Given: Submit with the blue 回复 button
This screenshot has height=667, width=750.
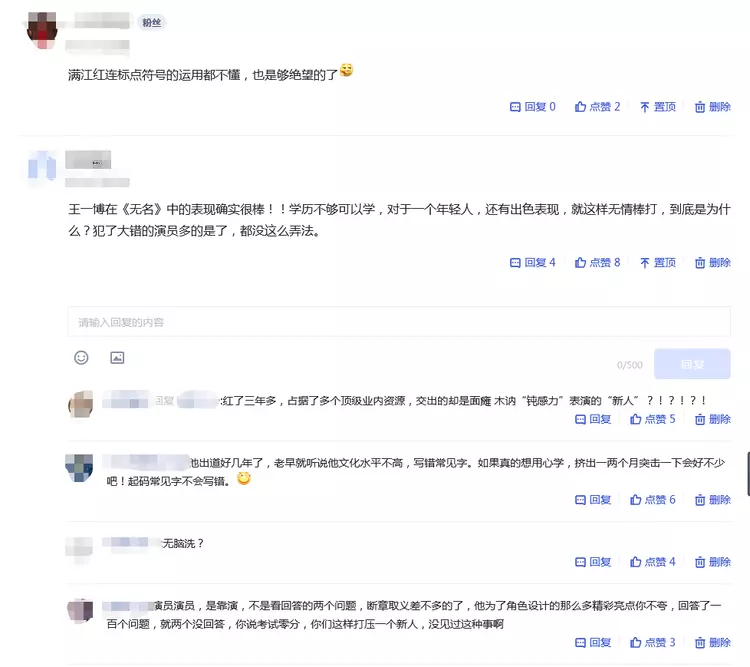Looking at the screenshot, I should pyautogui.click(x=692, y=364).
